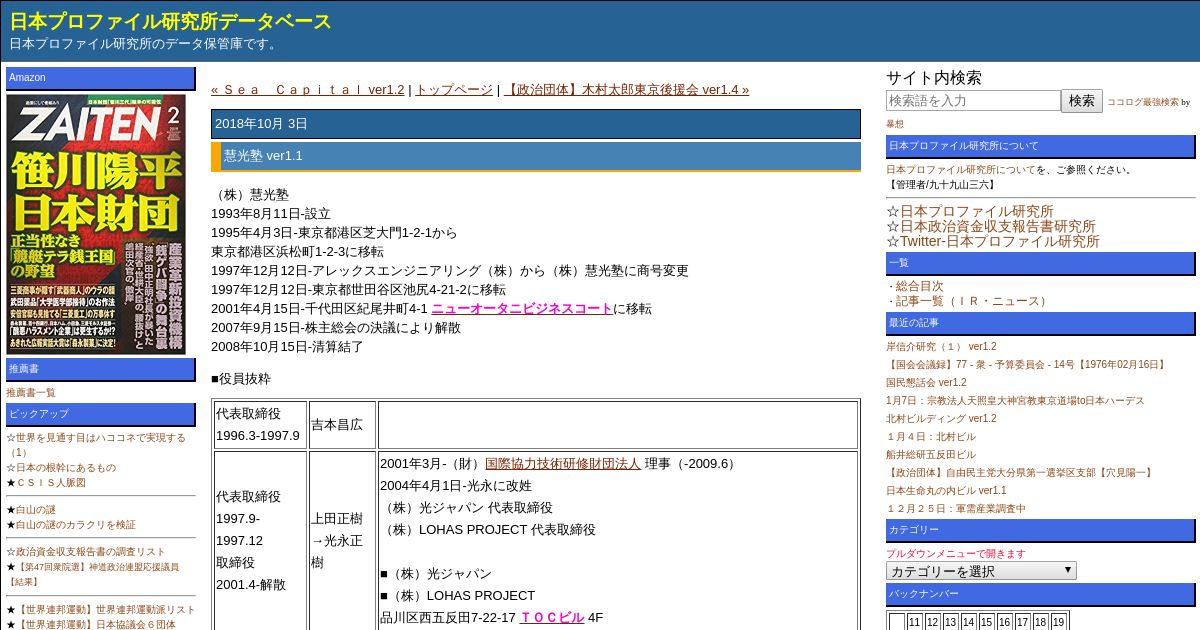The height and width of the screenshot is (630, 1200).
Task: Click the 最近の記事 section heading
Action: click(x=1040, y=324)
